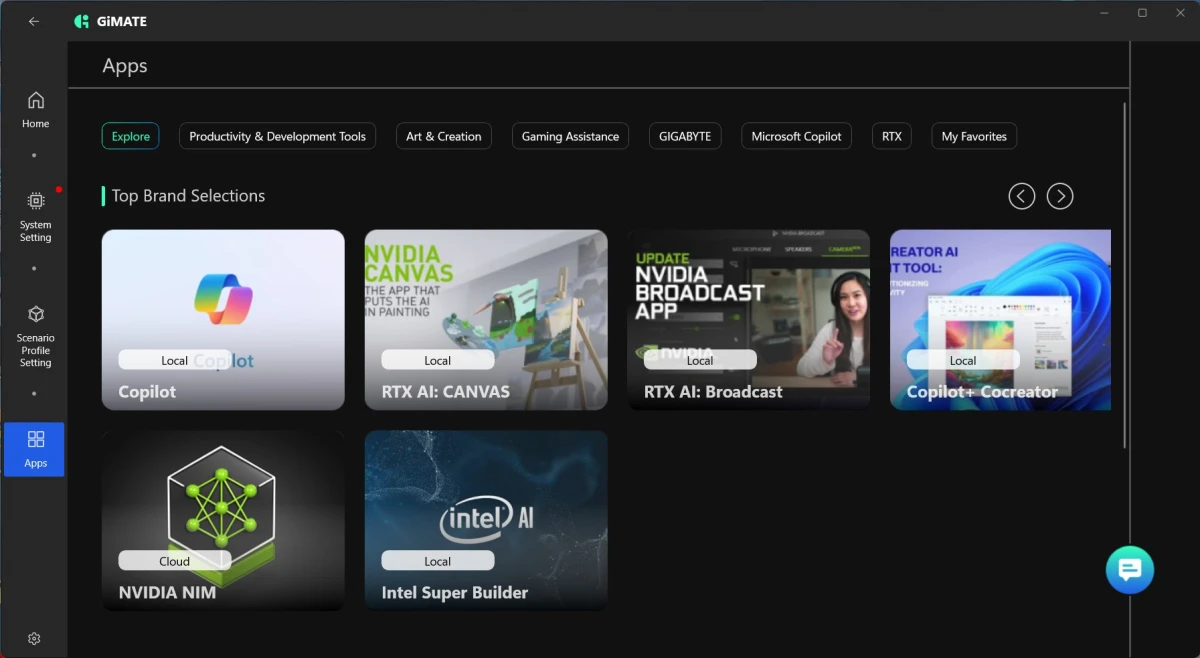
Task: Open the Copilot app card
Action: point(223,320)
